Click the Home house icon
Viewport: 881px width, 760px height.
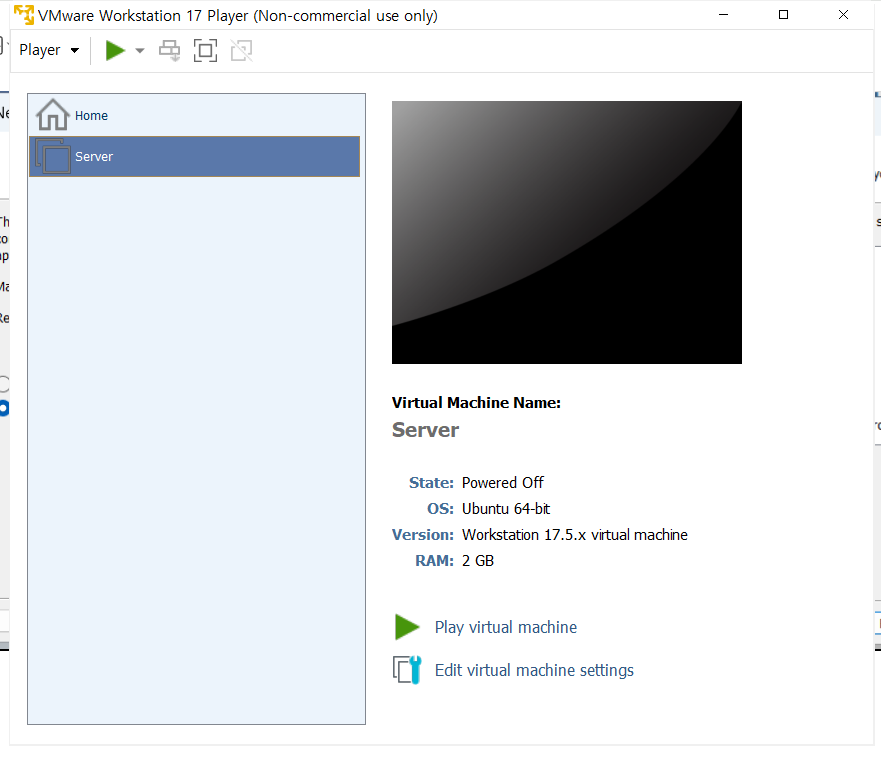pyautogui.click(x=53, y=115)
